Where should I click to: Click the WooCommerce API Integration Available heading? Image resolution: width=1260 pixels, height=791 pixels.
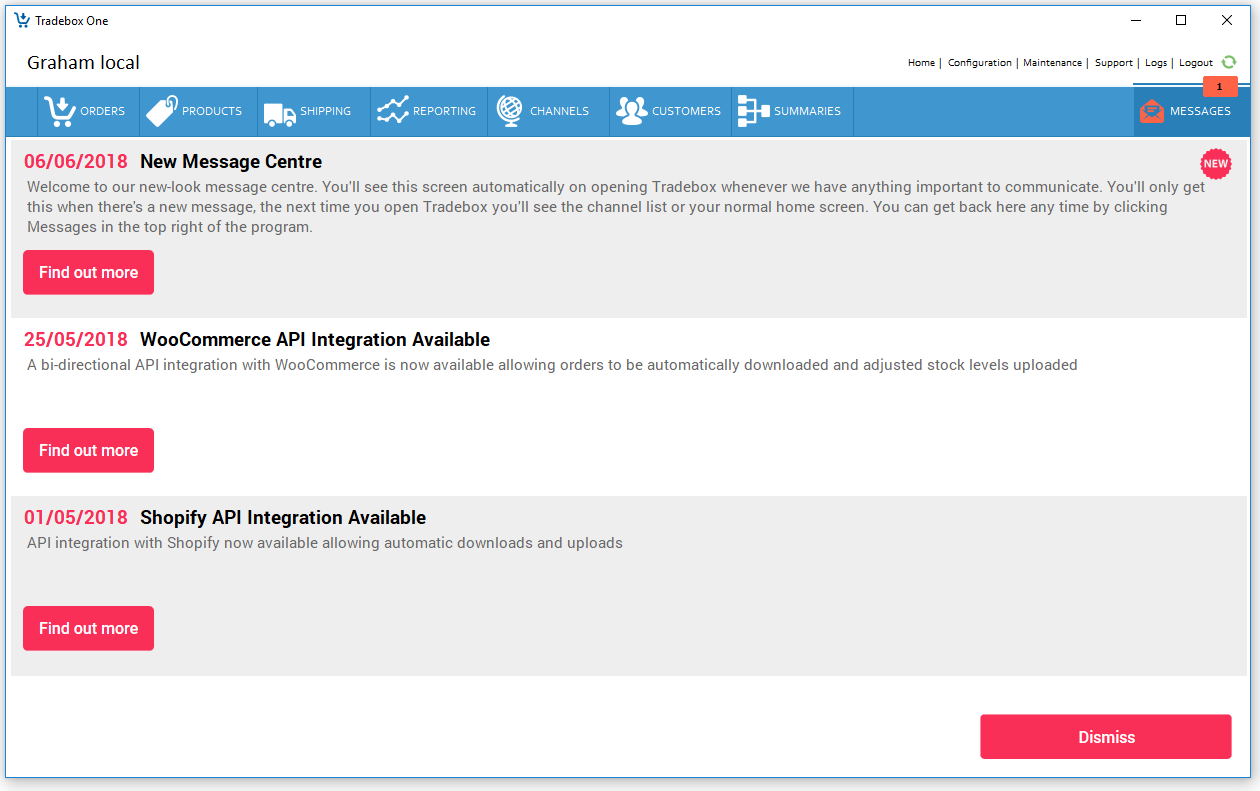tap(315, 340)
